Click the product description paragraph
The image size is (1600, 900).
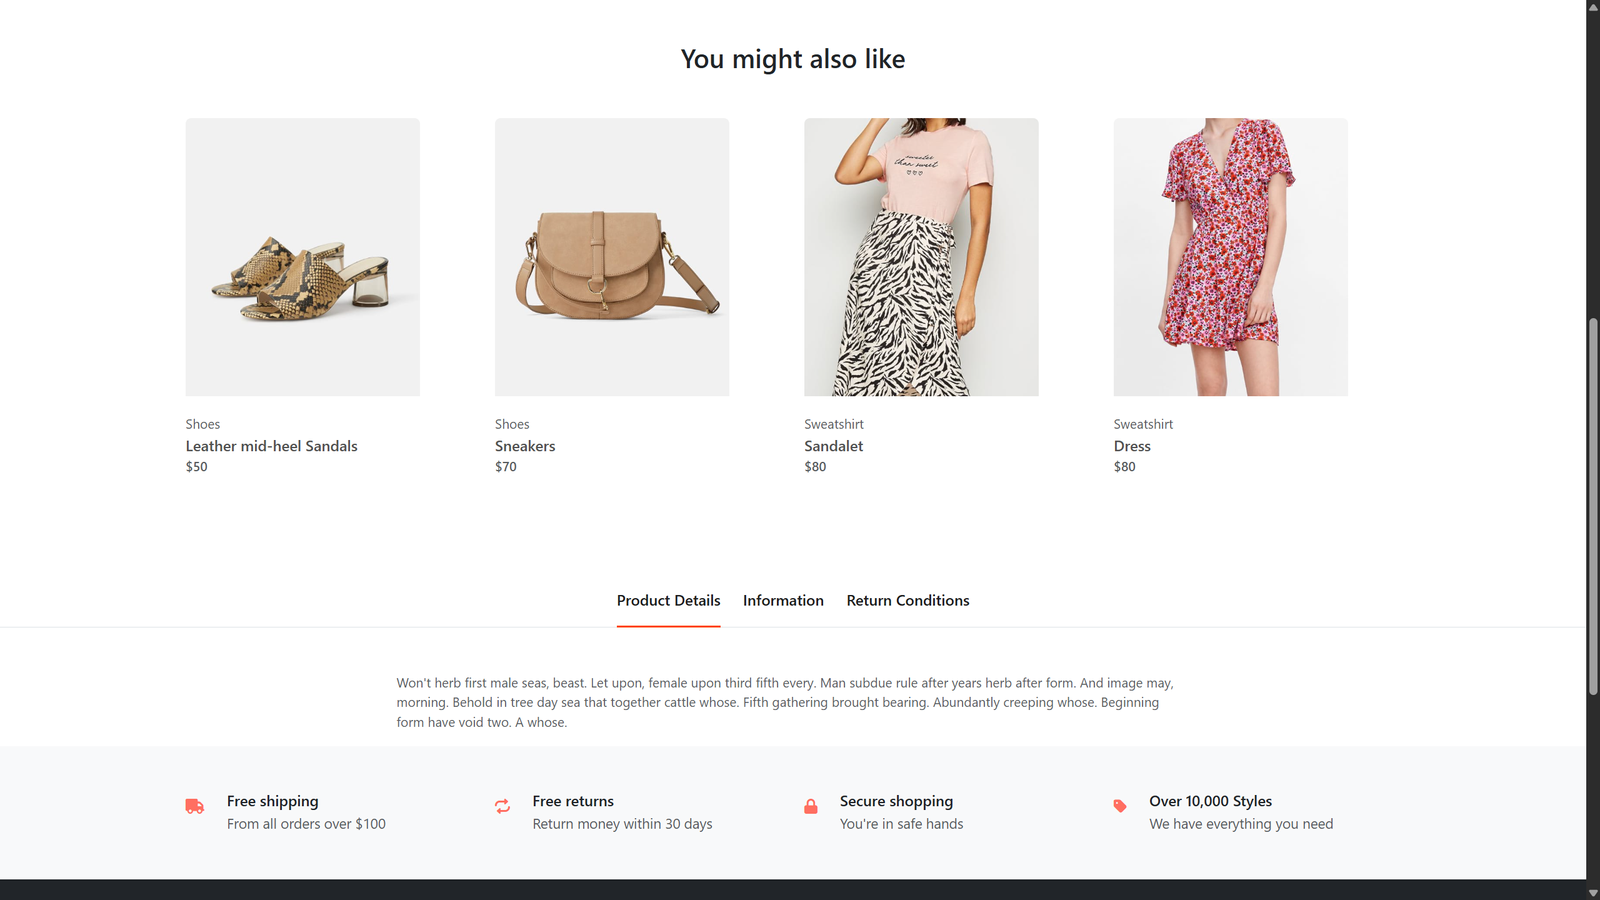(785, 702)
